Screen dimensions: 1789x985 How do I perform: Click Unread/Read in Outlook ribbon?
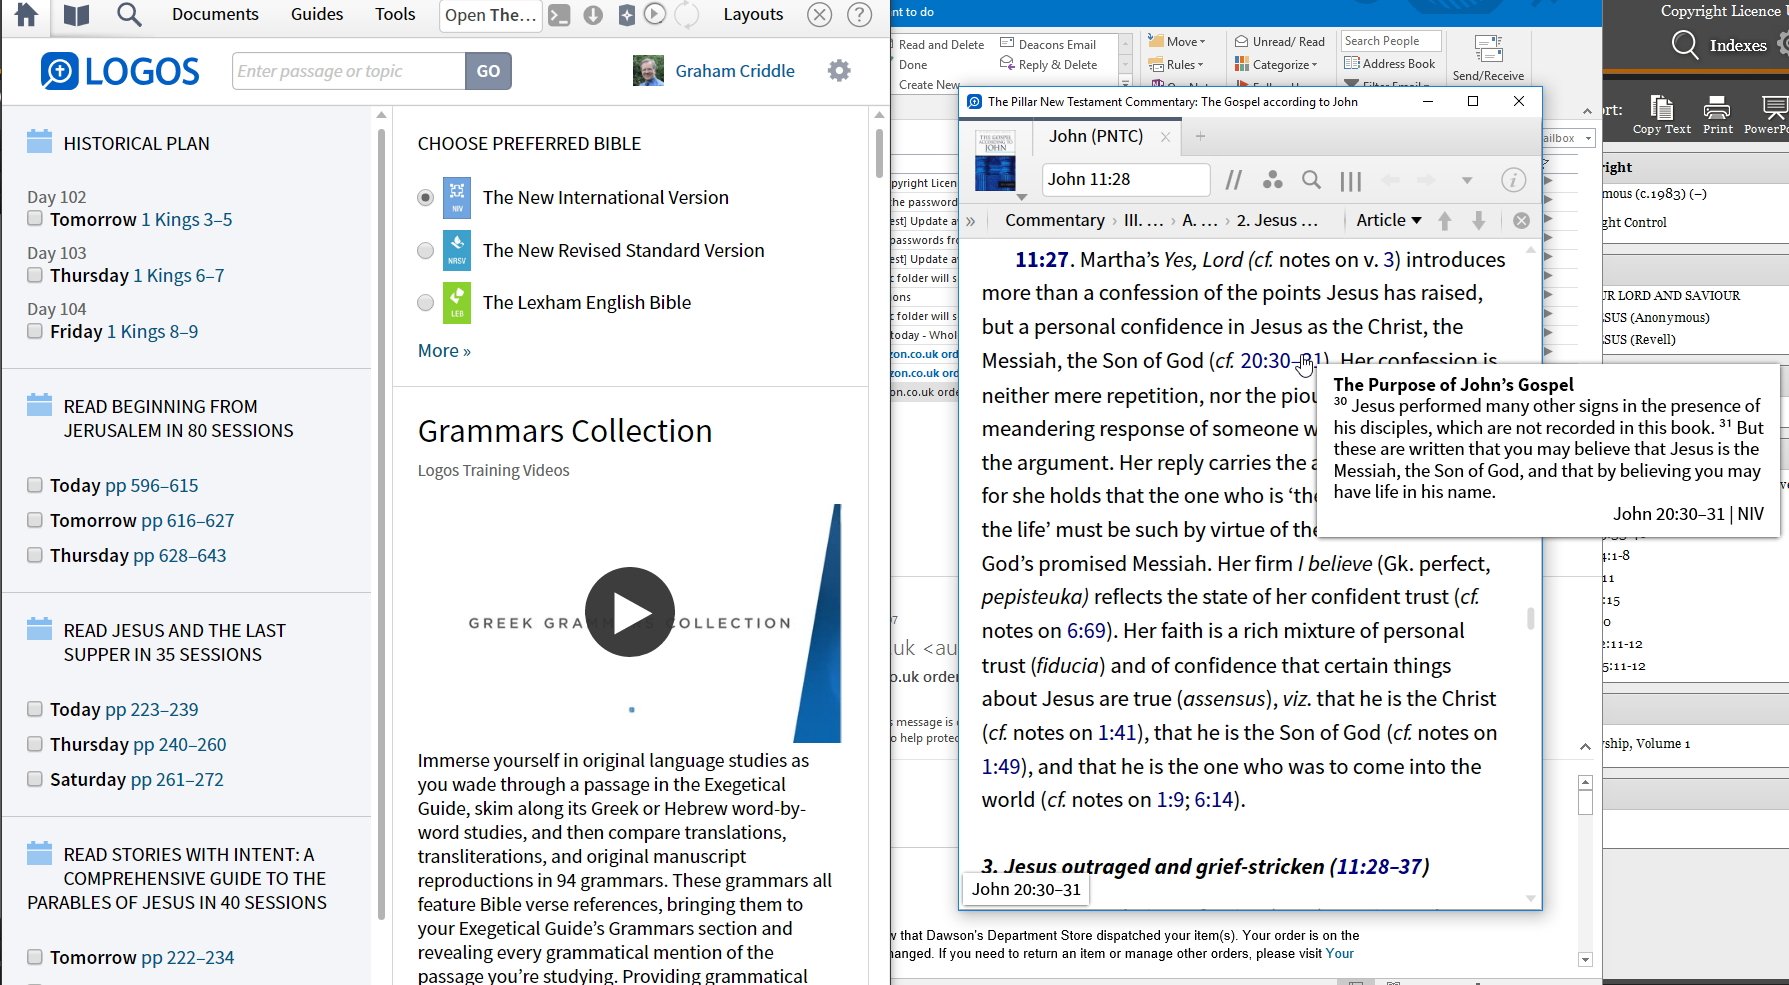point(1280,42)
